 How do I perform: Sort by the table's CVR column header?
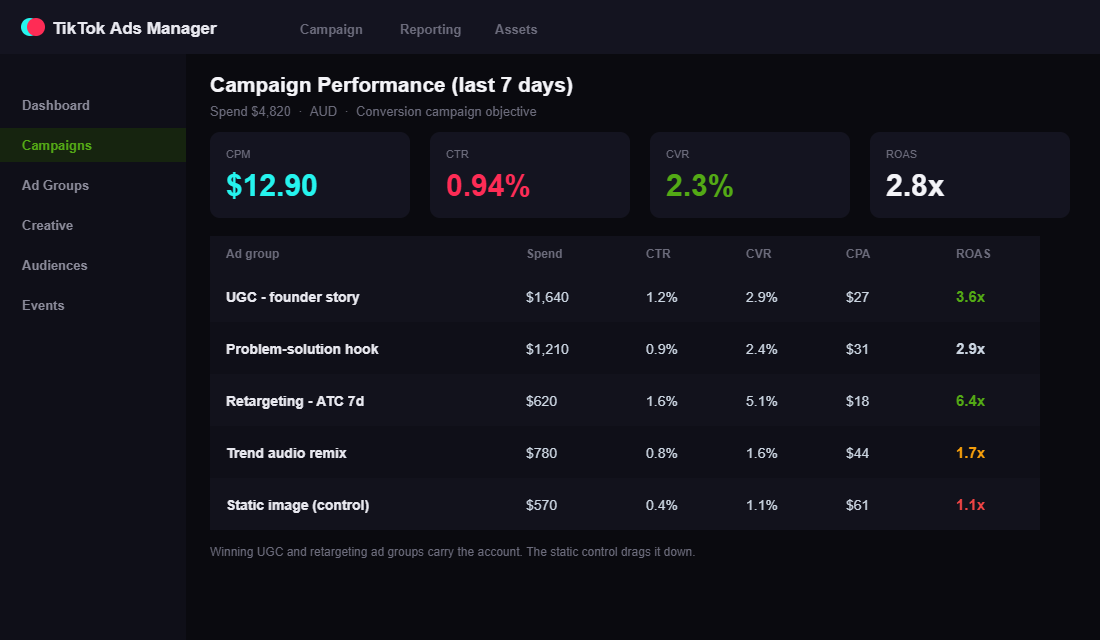(x=758, y=254)
